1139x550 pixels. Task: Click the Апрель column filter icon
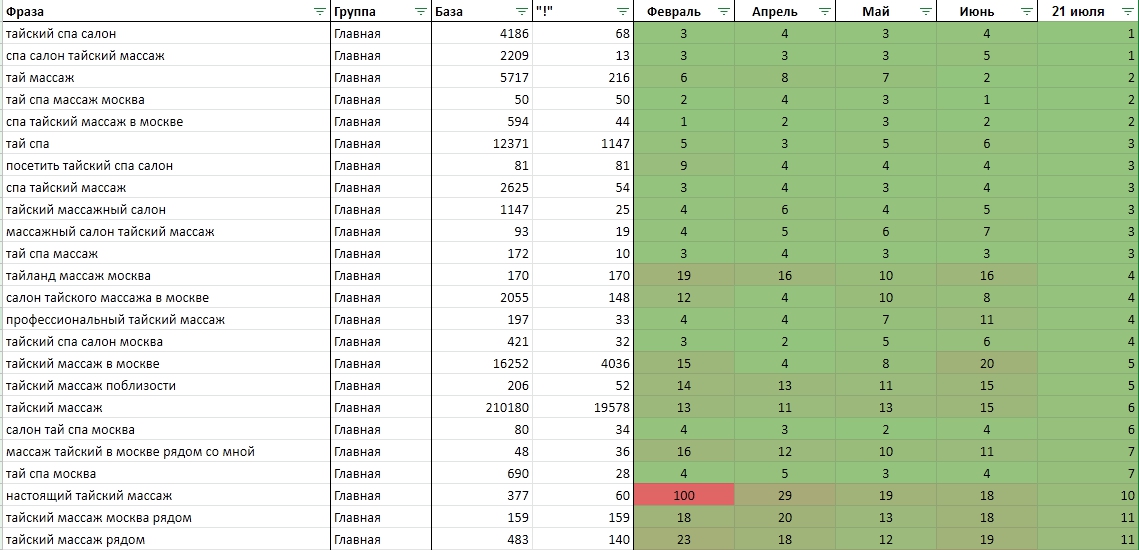click(824, 12)
